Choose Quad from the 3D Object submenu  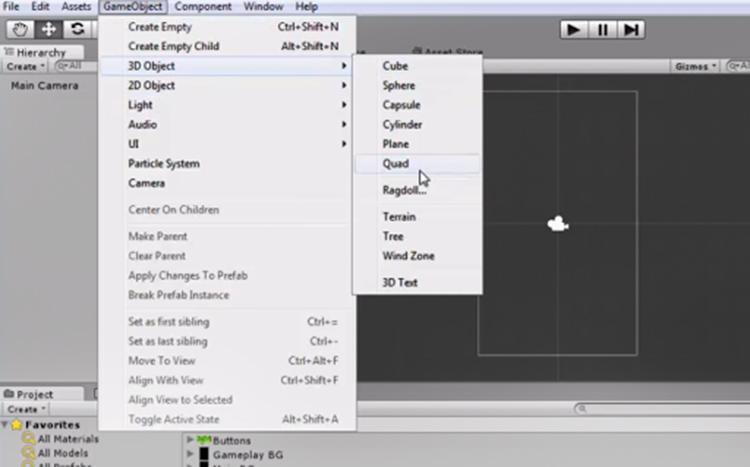(x=396, y=164)
